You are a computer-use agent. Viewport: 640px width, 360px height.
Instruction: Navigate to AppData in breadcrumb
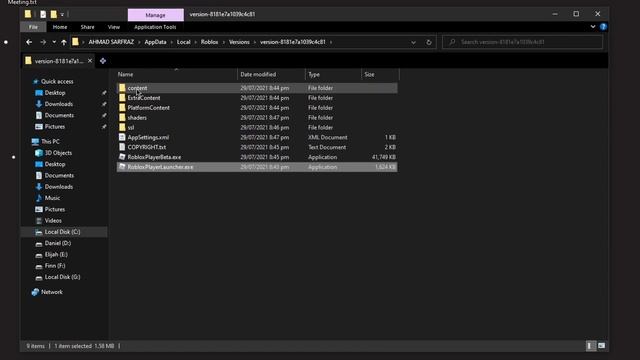tap(155, 42)
